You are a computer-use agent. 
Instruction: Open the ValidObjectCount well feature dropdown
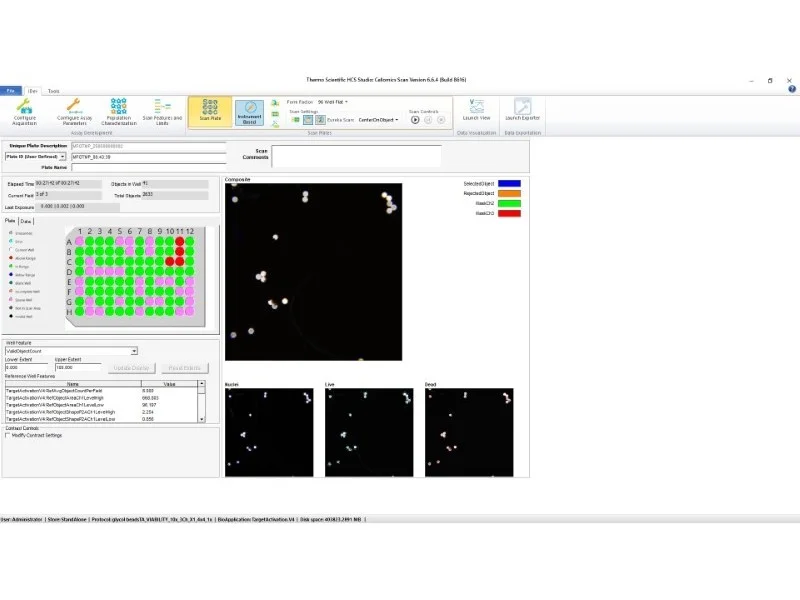(134, 350)
